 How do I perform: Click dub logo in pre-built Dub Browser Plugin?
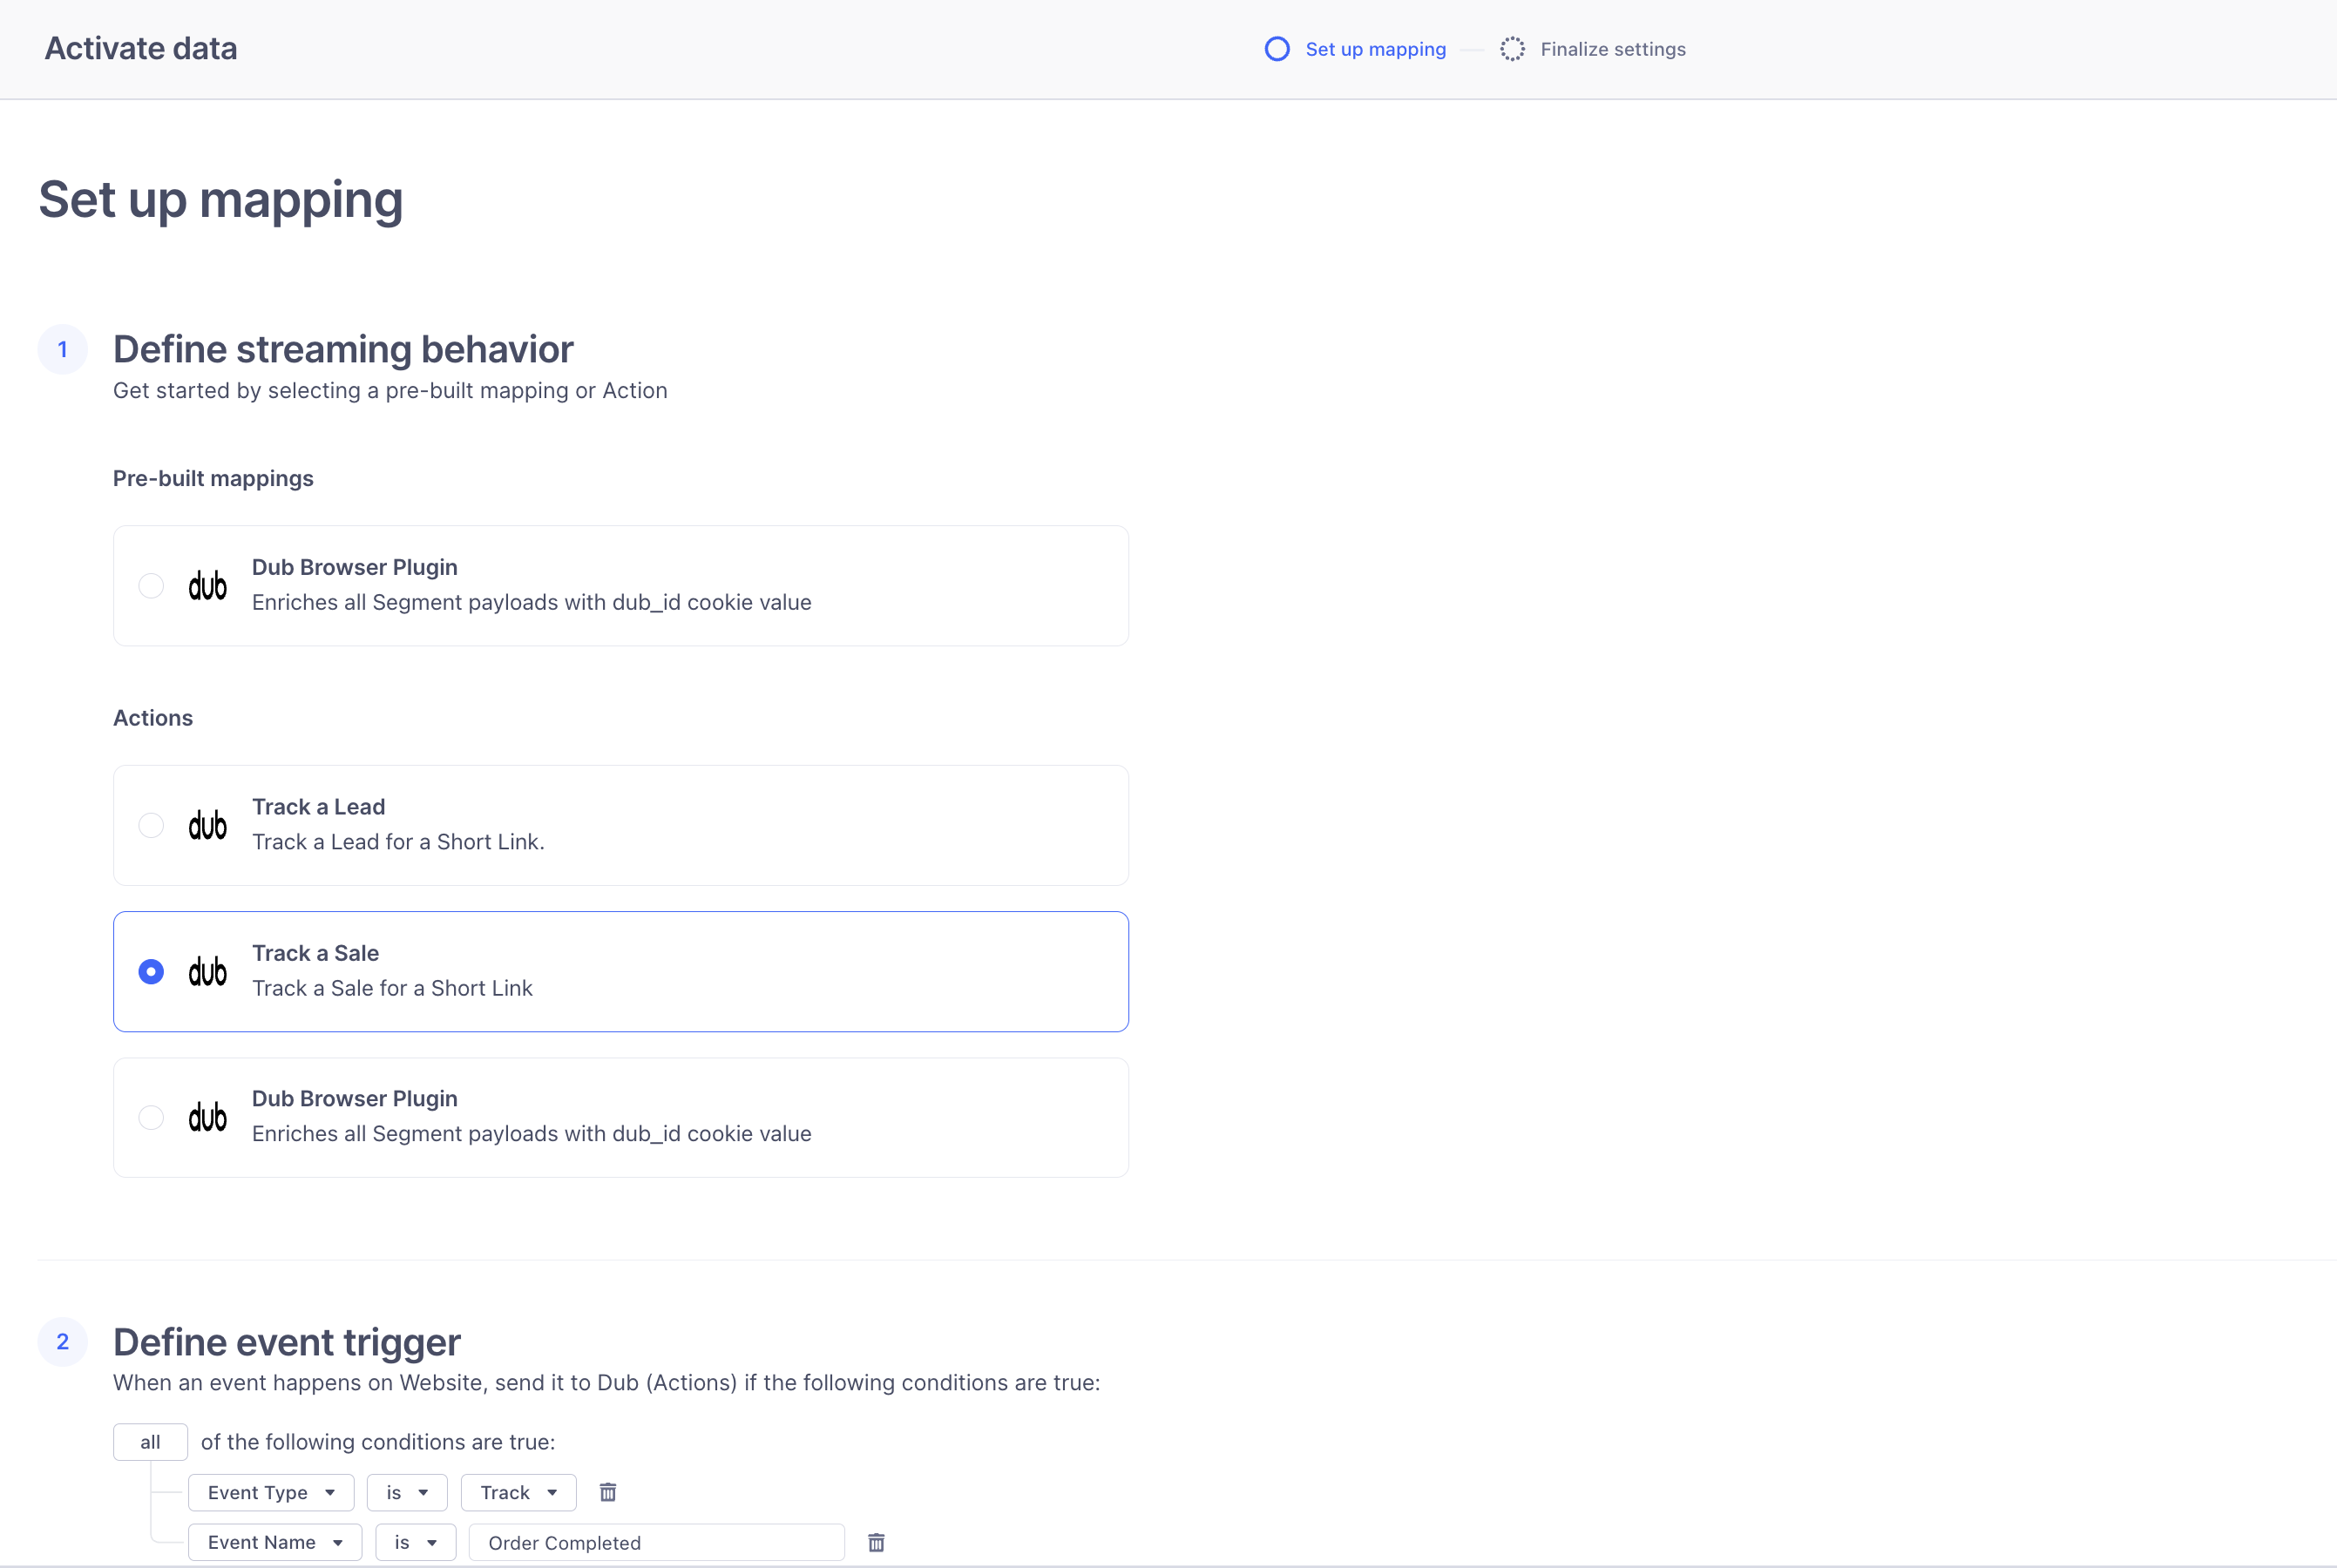click(x=208, y=586)
